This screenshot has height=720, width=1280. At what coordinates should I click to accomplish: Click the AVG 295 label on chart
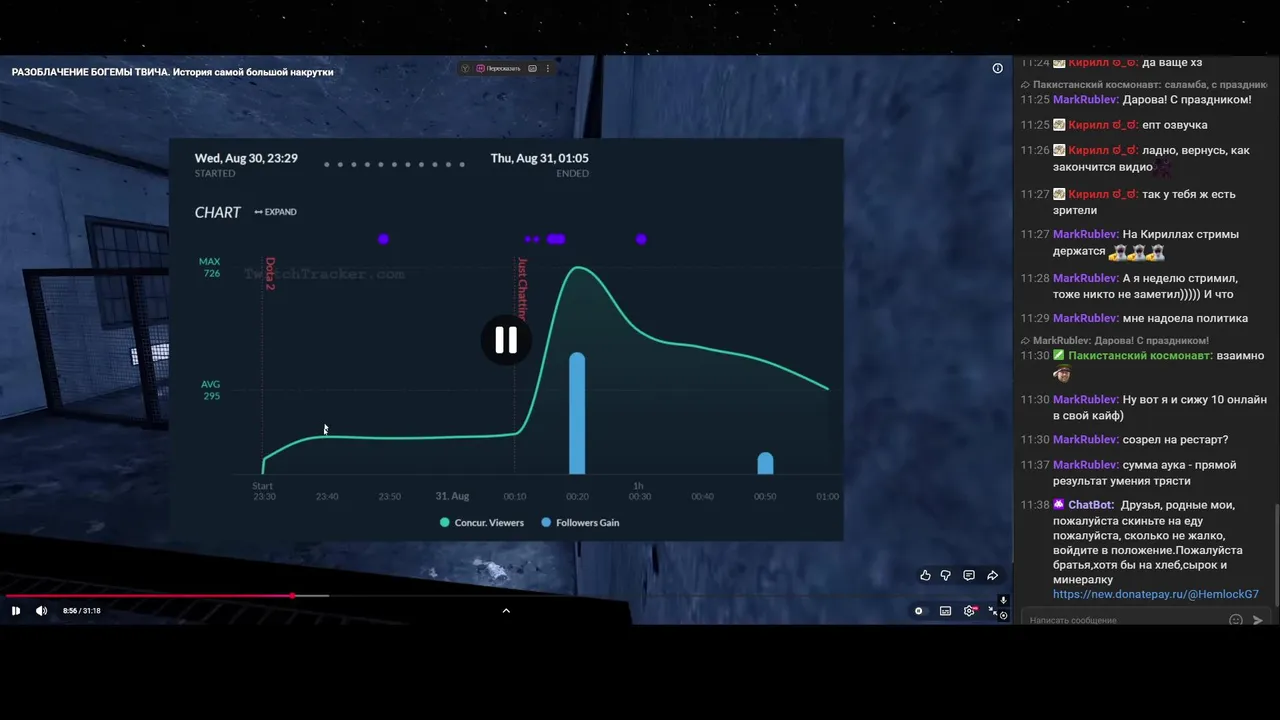210,390
